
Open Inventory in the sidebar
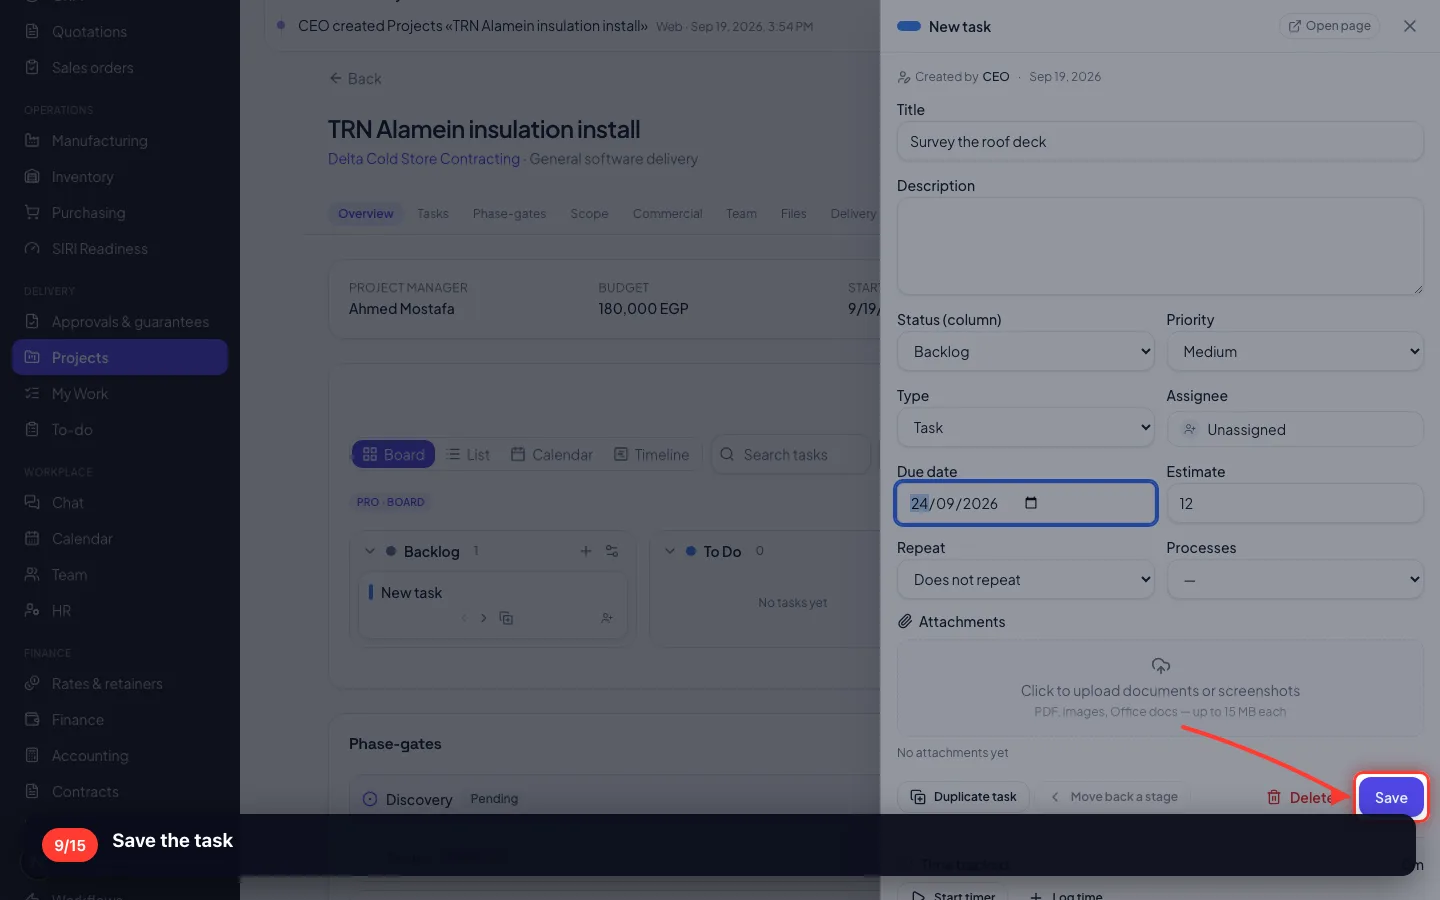[x=120, y=177]
